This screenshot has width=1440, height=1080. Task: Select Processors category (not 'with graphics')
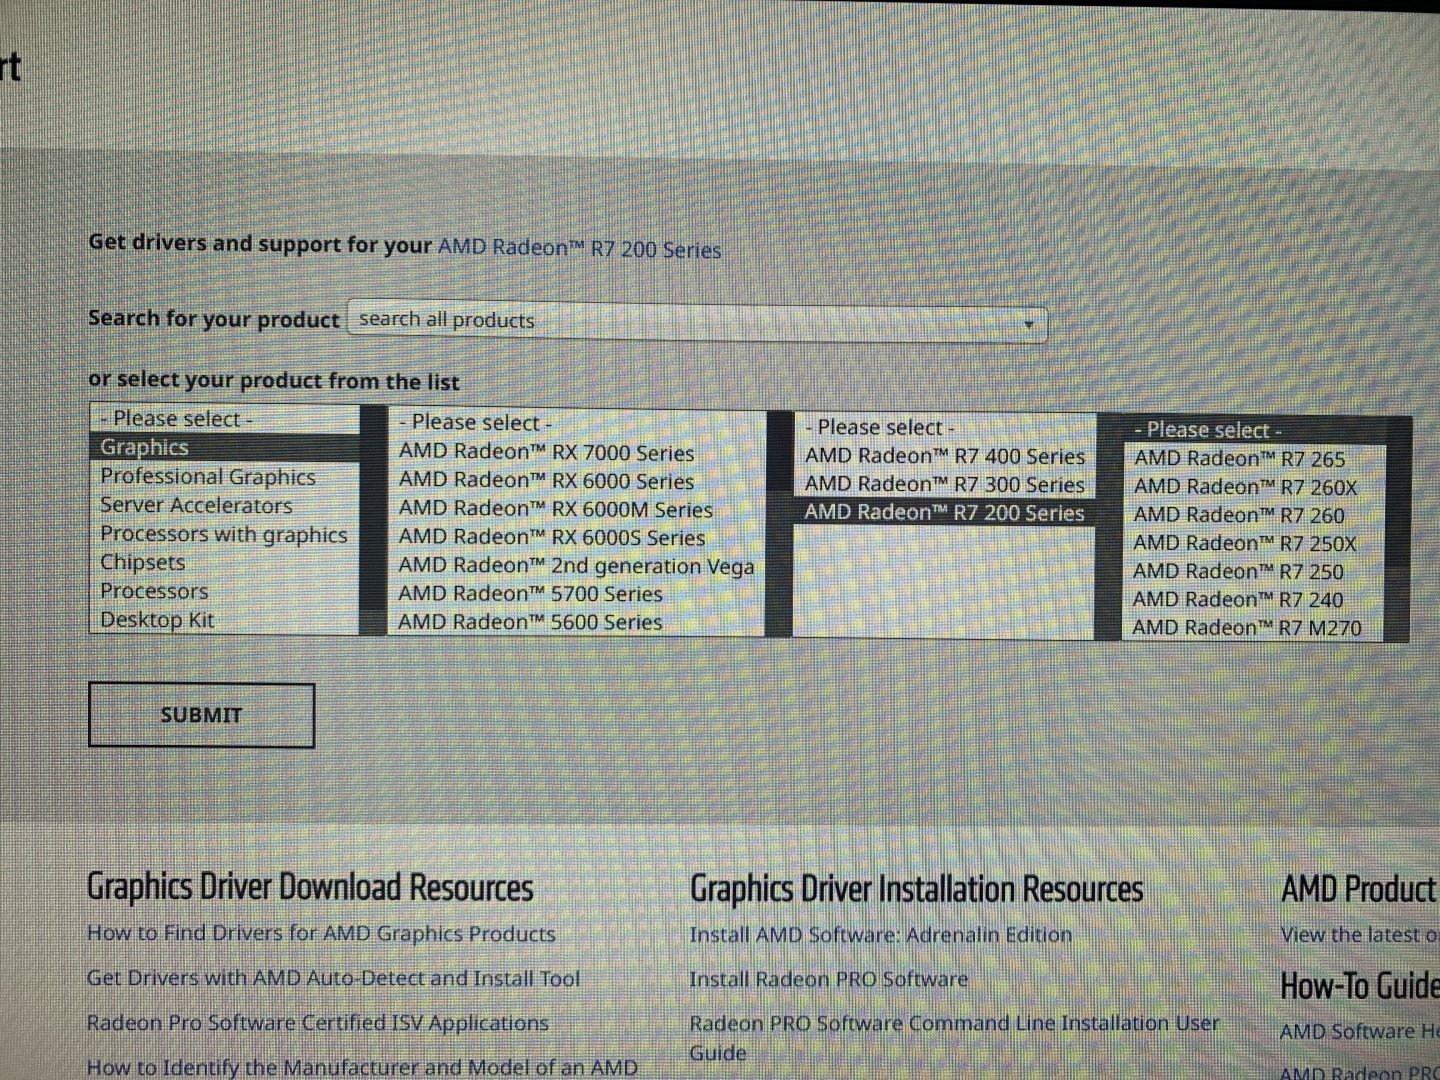tap(224, 591)
